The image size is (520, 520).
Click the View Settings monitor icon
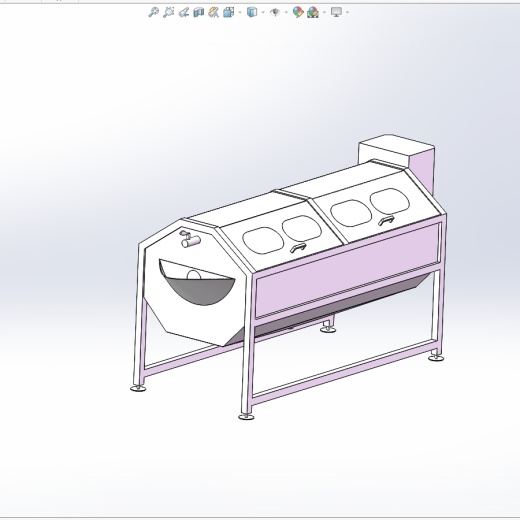coord(336,12)
